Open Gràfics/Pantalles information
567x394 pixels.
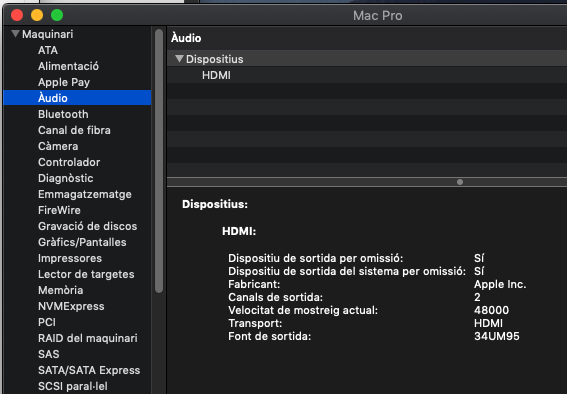tap(82, 242)
